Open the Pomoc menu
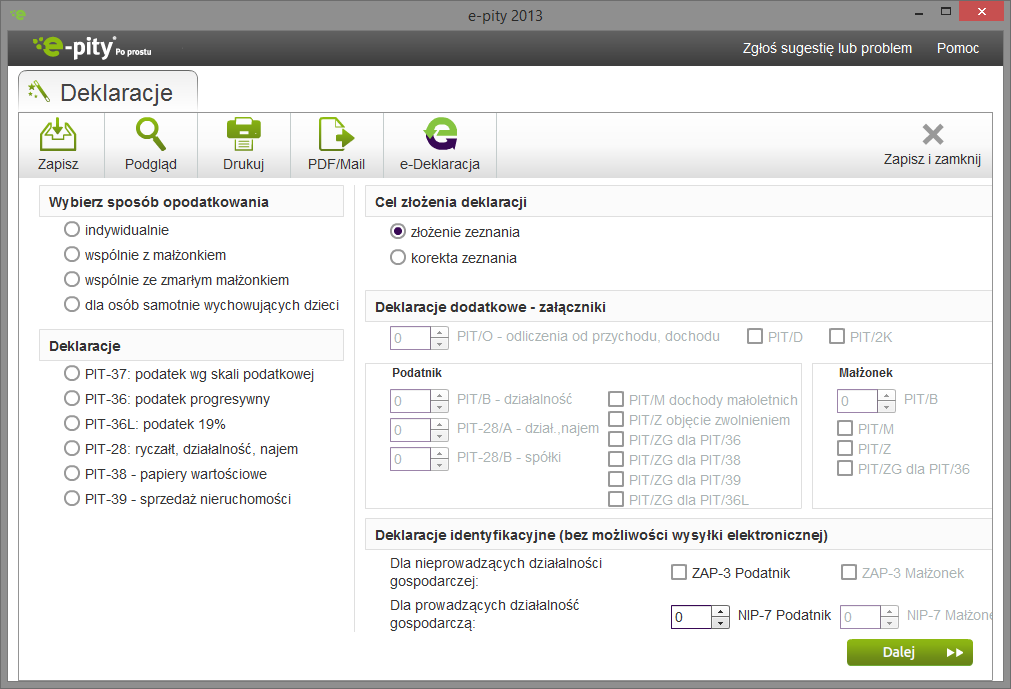1011x689 pixels. coord(957,48)
